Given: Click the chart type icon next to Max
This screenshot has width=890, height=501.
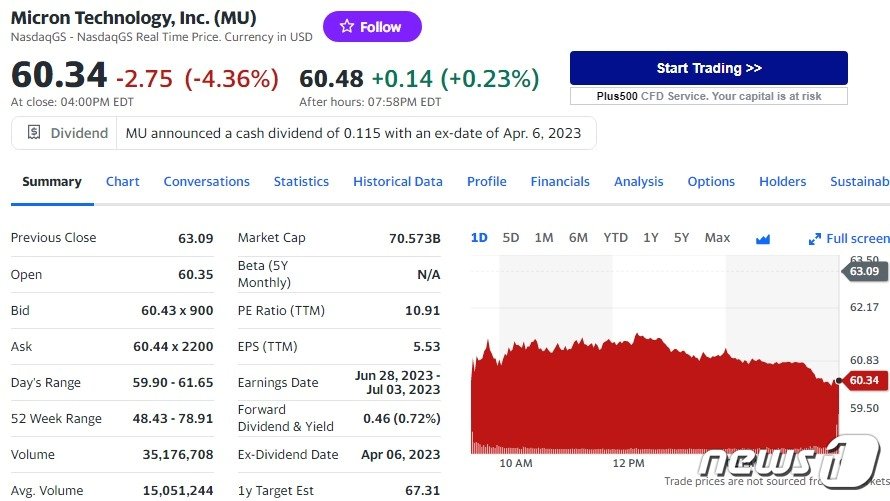Looking at the screenshot, I should point(763,238).
